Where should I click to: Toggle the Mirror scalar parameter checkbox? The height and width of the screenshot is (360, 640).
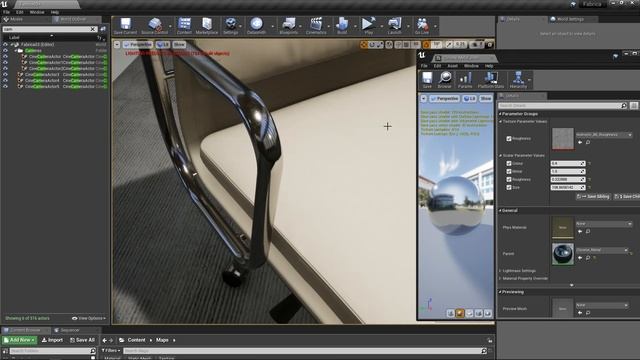[x=509, y=171]
